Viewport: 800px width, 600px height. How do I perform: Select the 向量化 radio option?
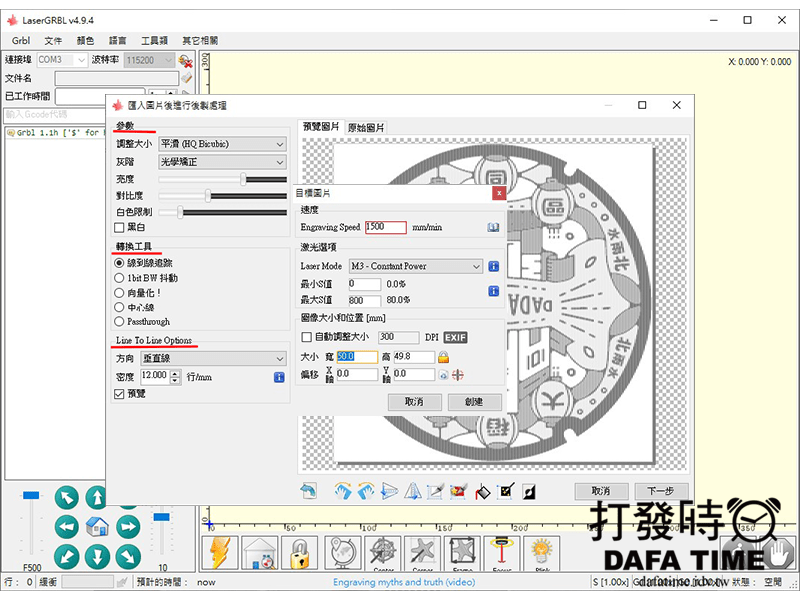click(x=119, y=293)
